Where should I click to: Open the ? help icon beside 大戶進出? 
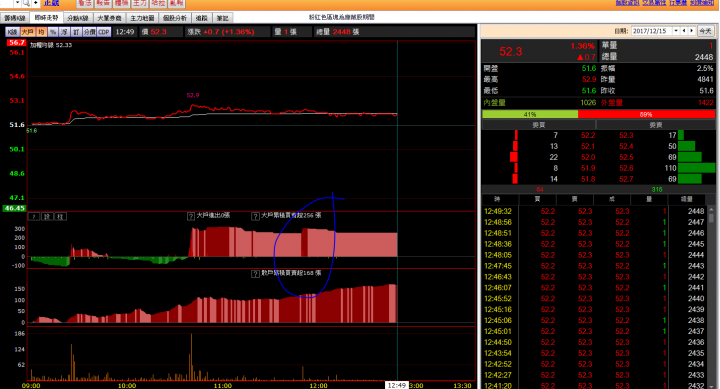point(191,216)
